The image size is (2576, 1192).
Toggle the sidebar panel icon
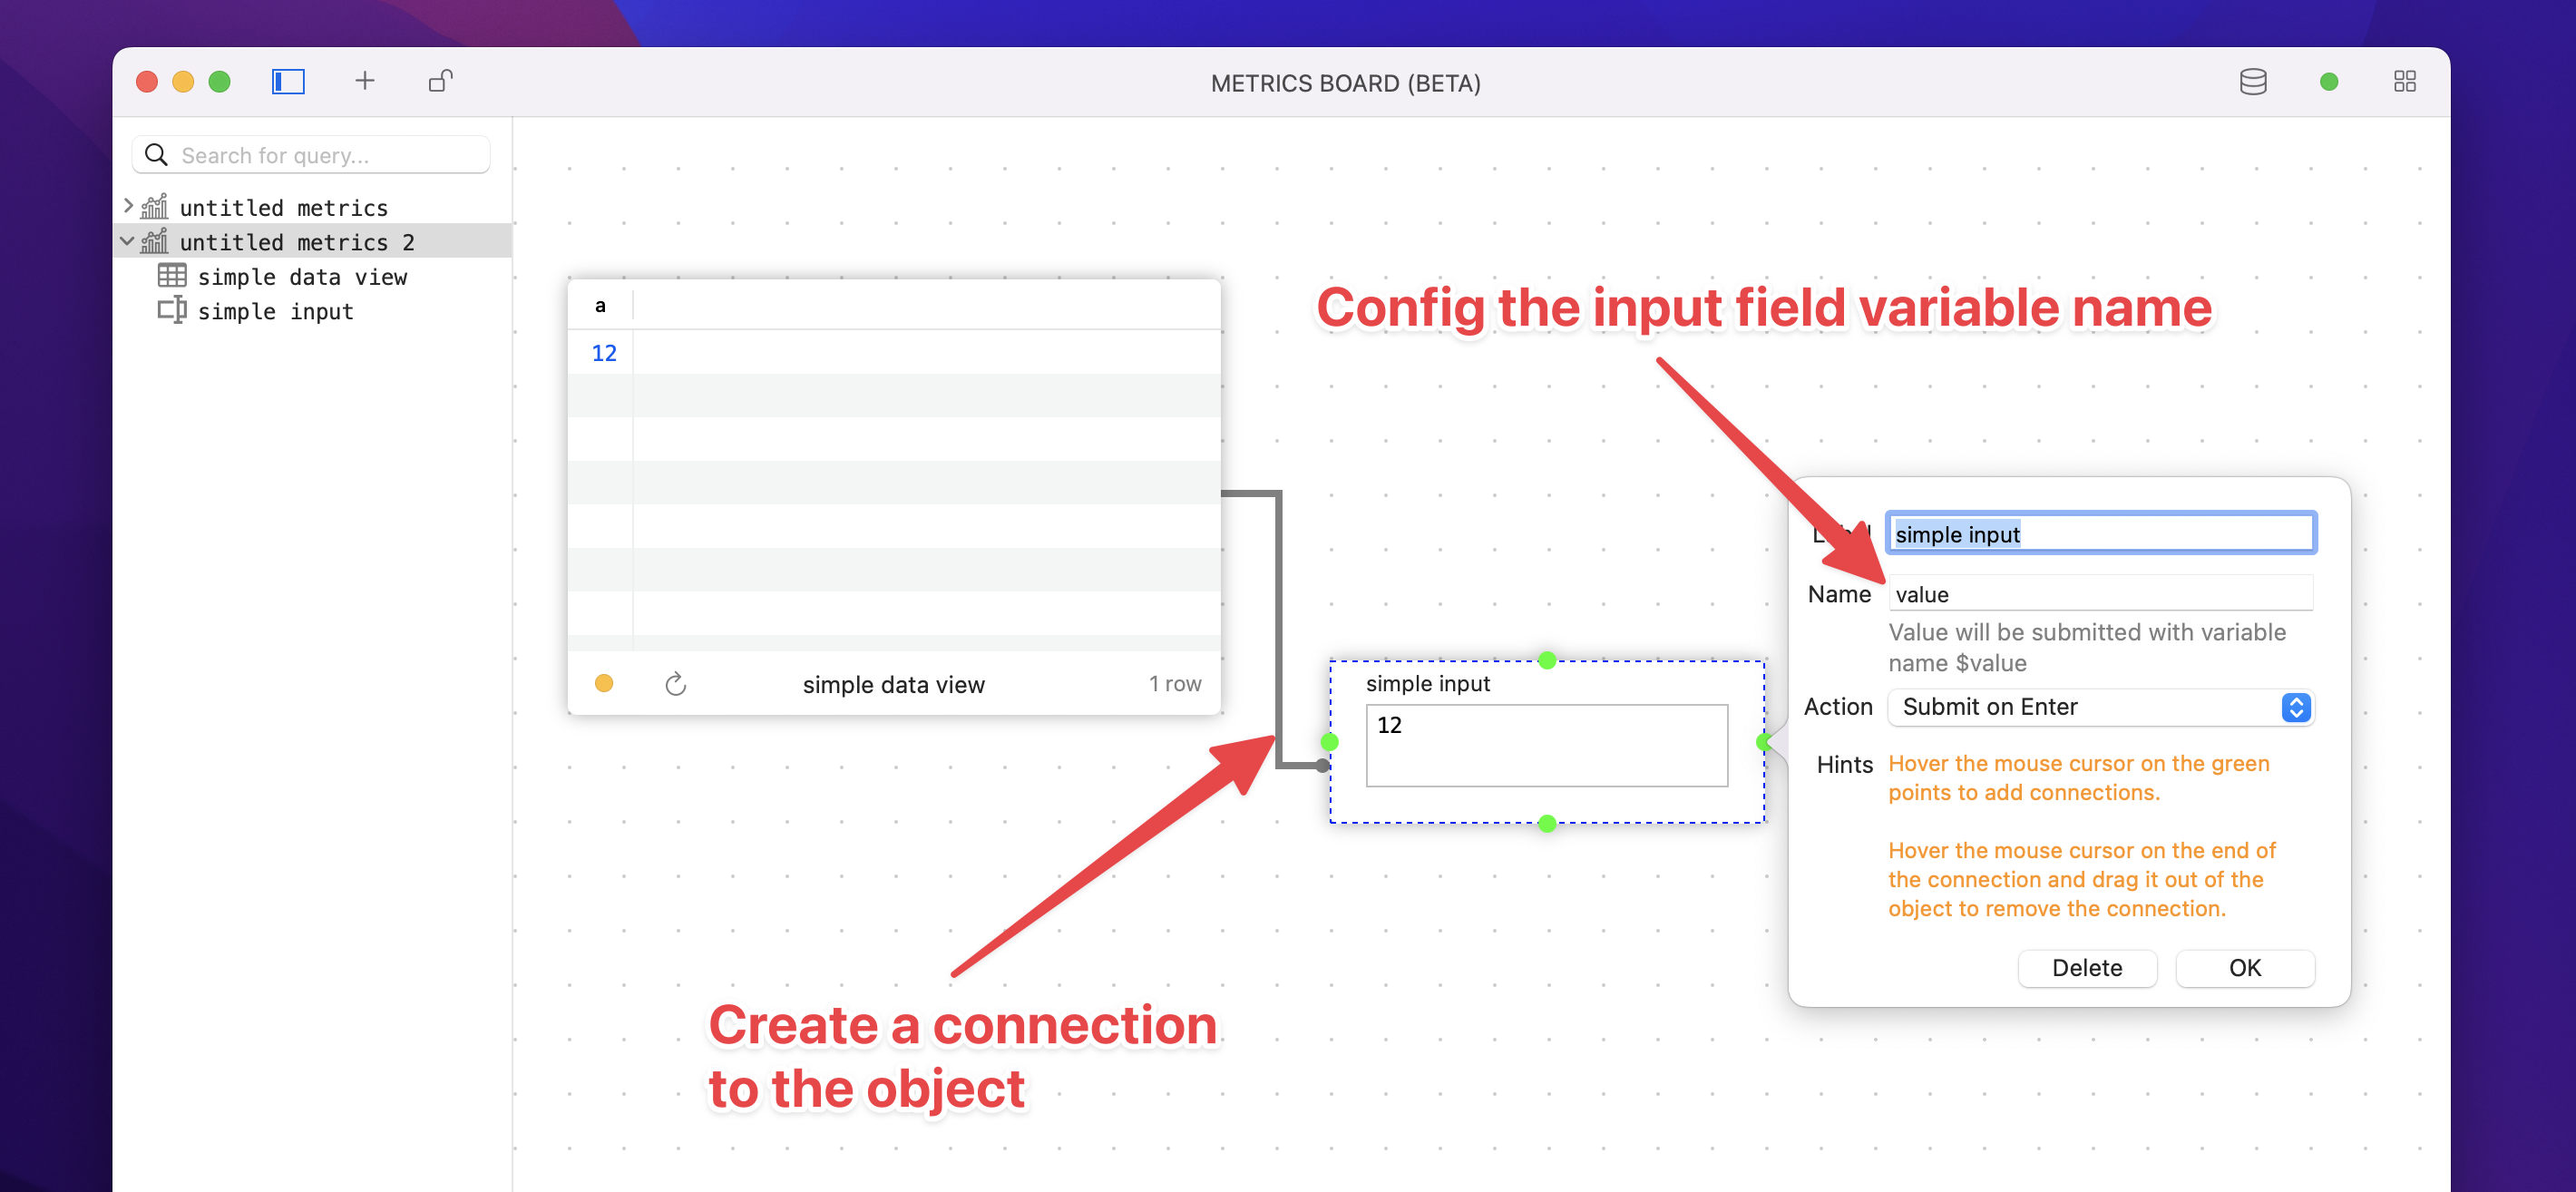tap(288, 81)
